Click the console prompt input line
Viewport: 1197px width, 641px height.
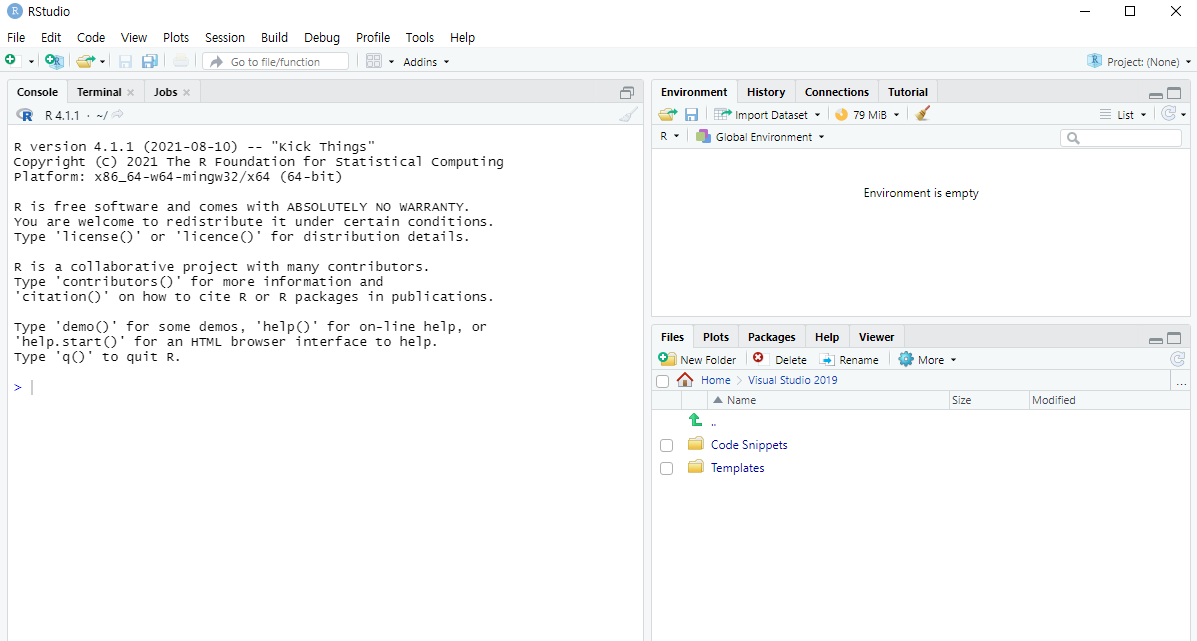(x=326, y=388)
